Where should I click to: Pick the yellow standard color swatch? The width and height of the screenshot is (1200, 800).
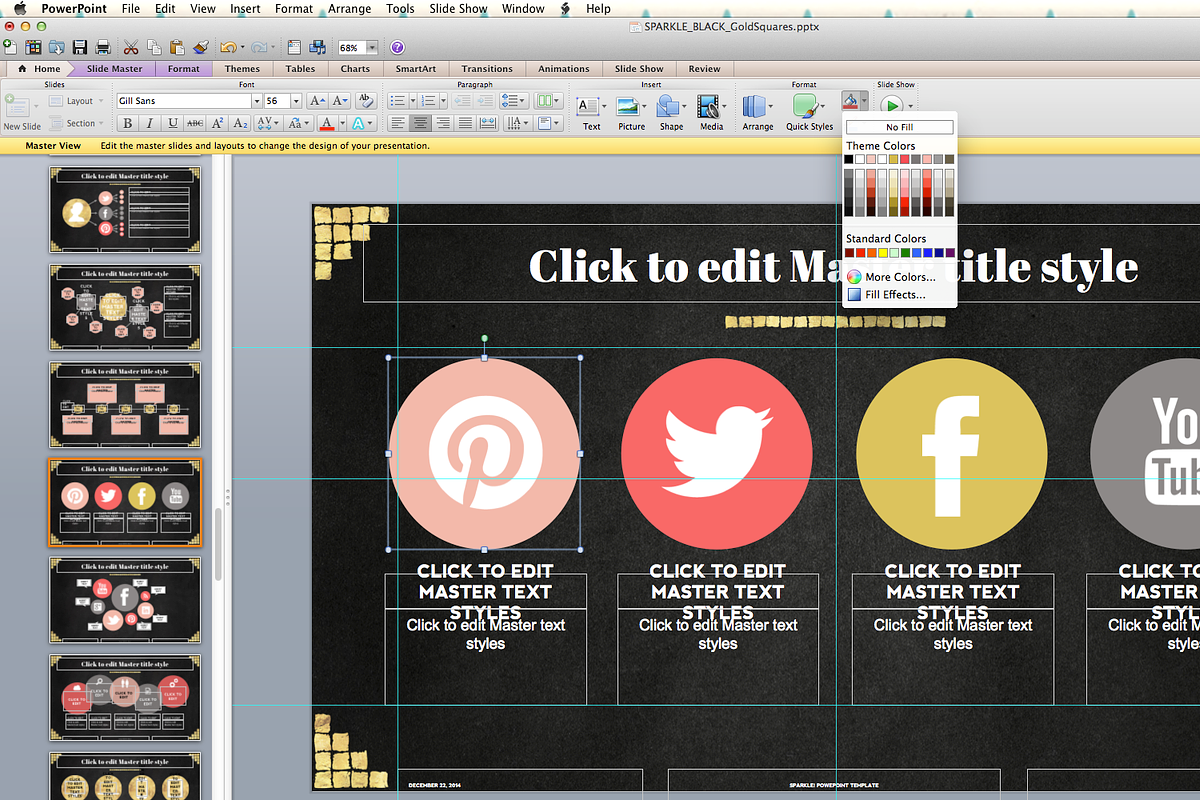[x=883, y=254]
